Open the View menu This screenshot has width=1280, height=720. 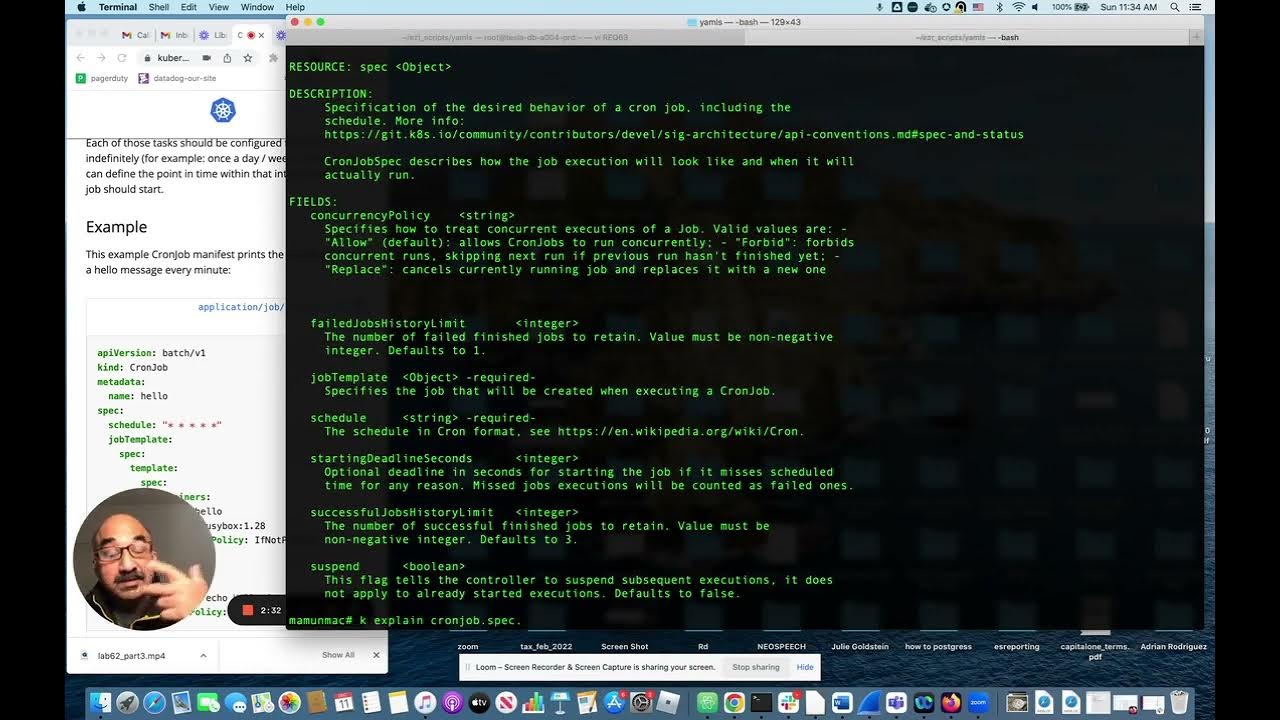218,7
